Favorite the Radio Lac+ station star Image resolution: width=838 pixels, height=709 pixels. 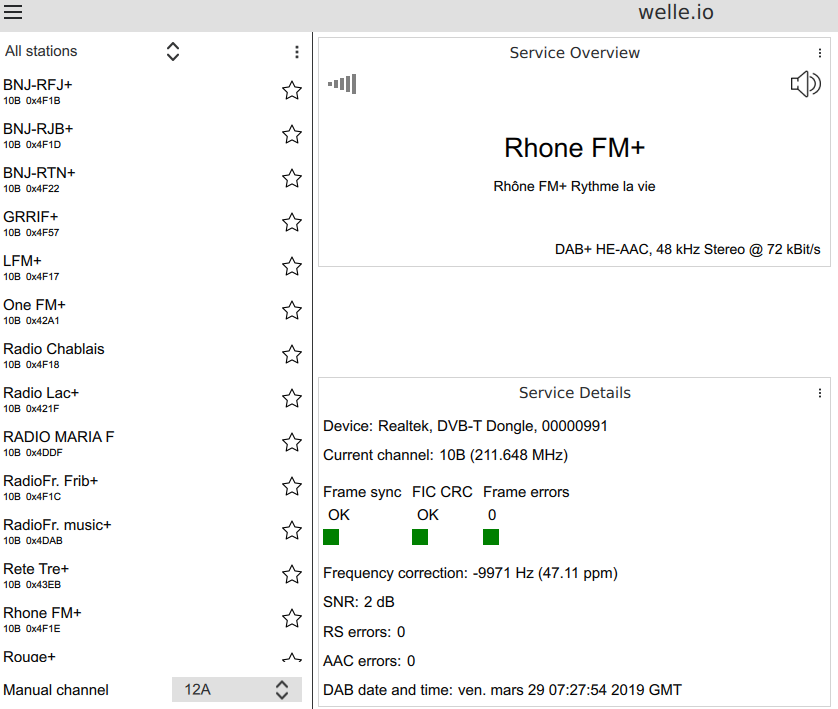coord(292,399)
